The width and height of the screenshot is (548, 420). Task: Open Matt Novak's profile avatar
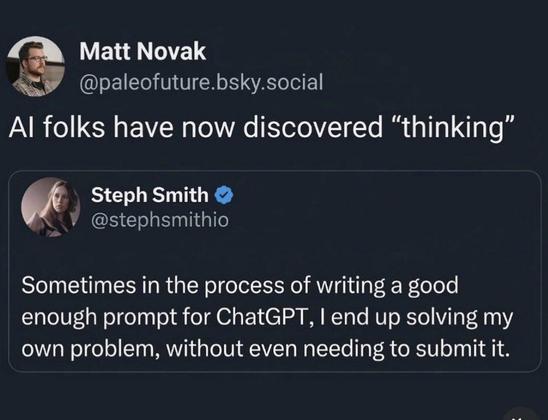click(x=36, y=66)
